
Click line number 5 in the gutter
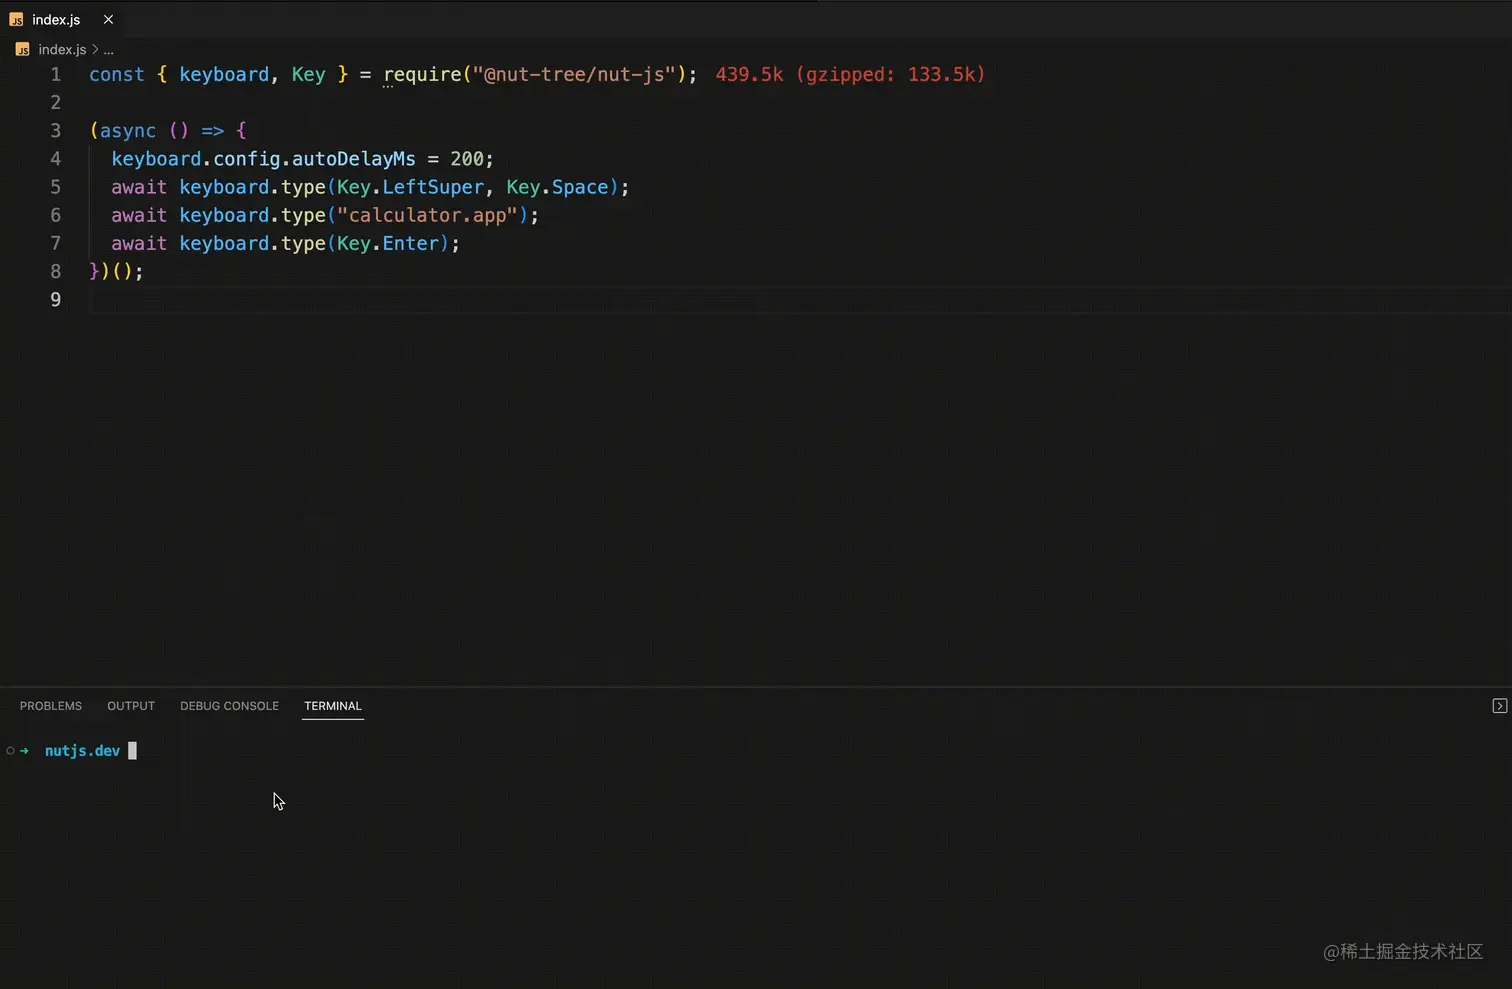[55, 187]
